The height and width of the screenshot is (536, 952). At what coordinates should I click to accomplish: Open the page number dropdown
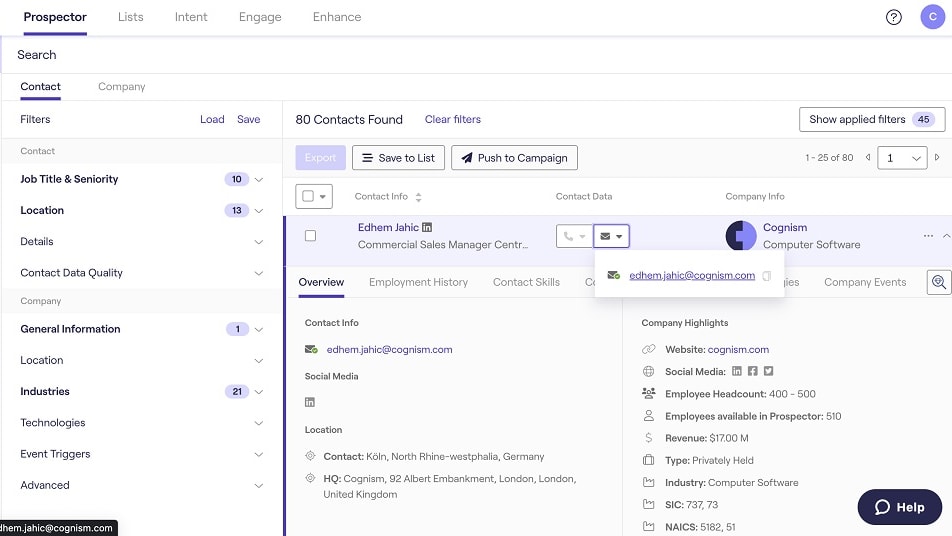click(x=902, y=158)
